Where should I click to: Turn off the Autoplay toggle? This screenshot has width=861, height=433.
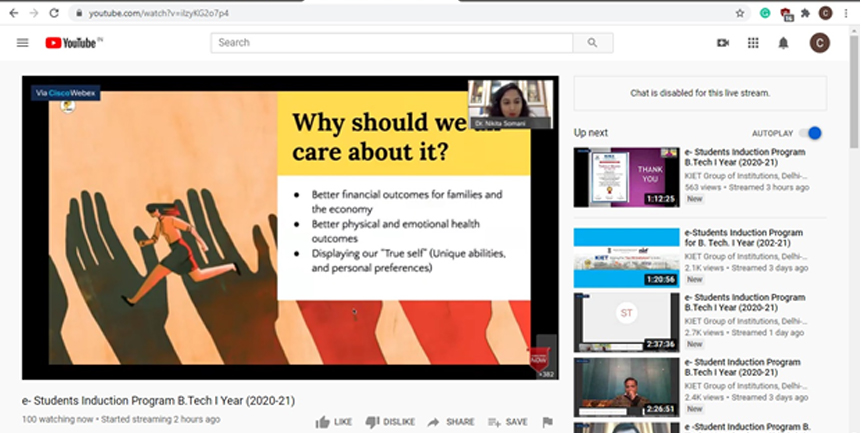point(812,133)
